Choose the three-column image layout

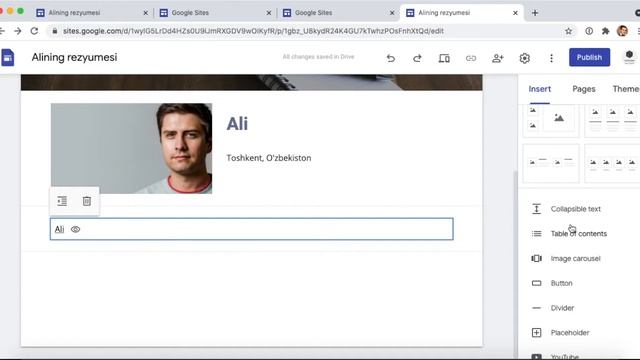(x=612, y=120)
